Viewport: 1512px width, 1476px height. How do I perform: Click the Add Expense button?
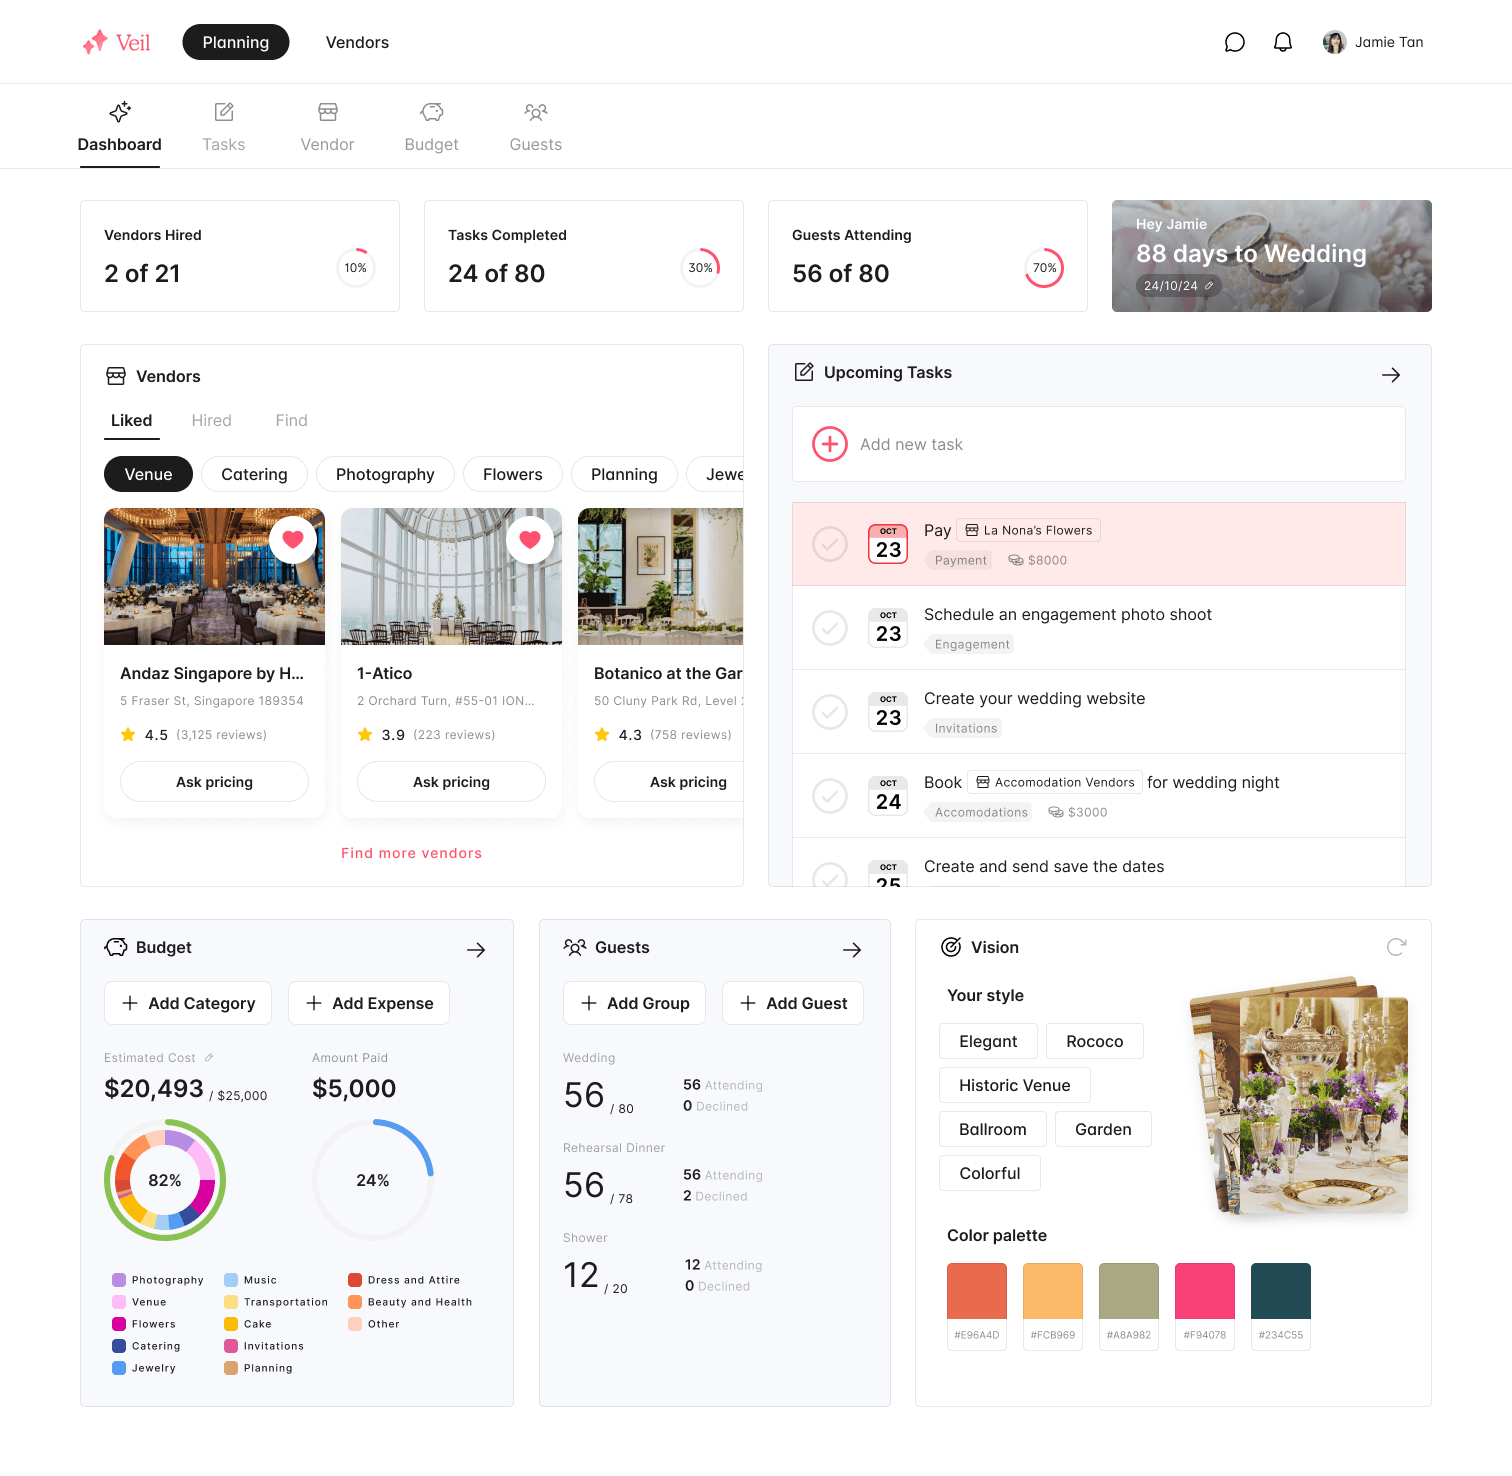(x=369, y=1003)
